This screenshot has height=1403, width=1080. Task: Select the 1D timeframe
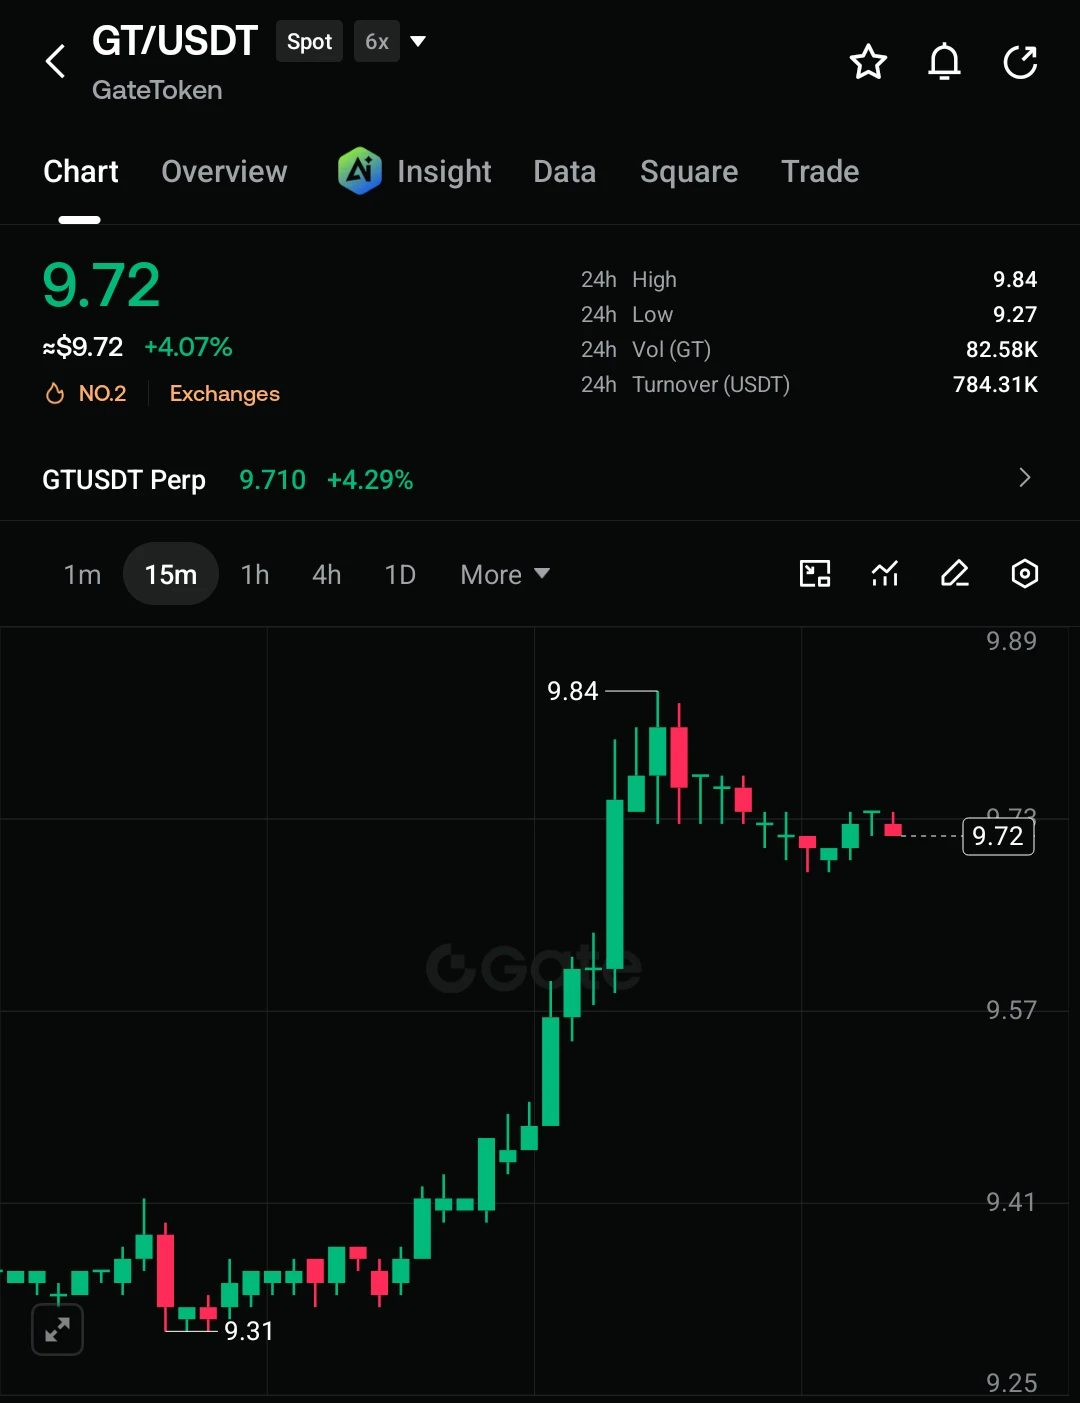point(400,575)
